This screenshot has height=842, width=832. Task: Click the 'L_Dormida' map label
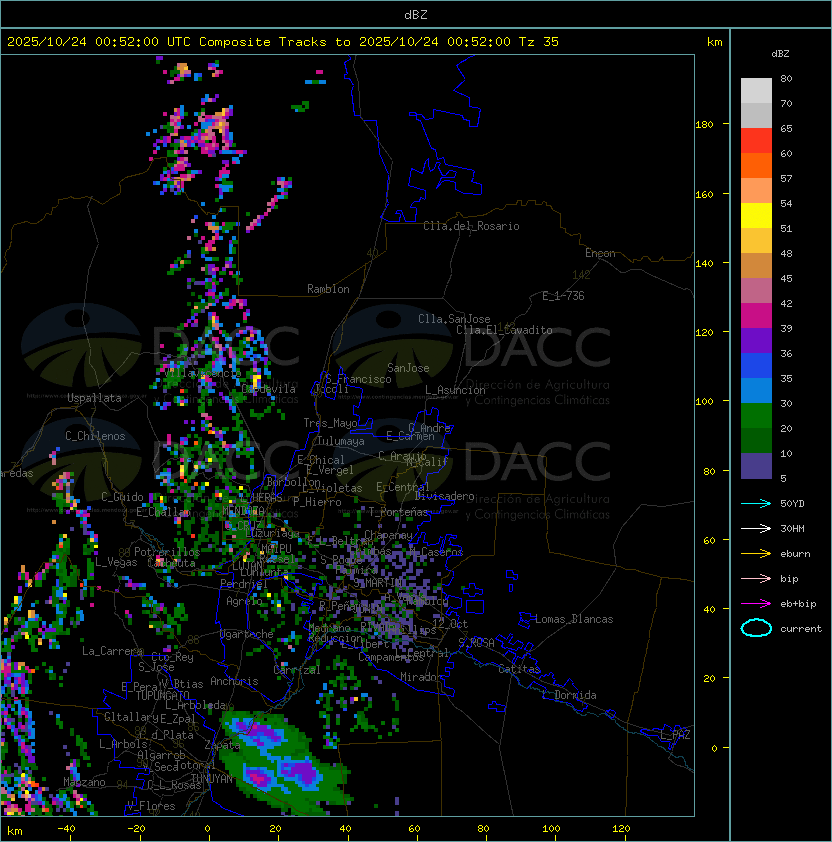[569, 695]
